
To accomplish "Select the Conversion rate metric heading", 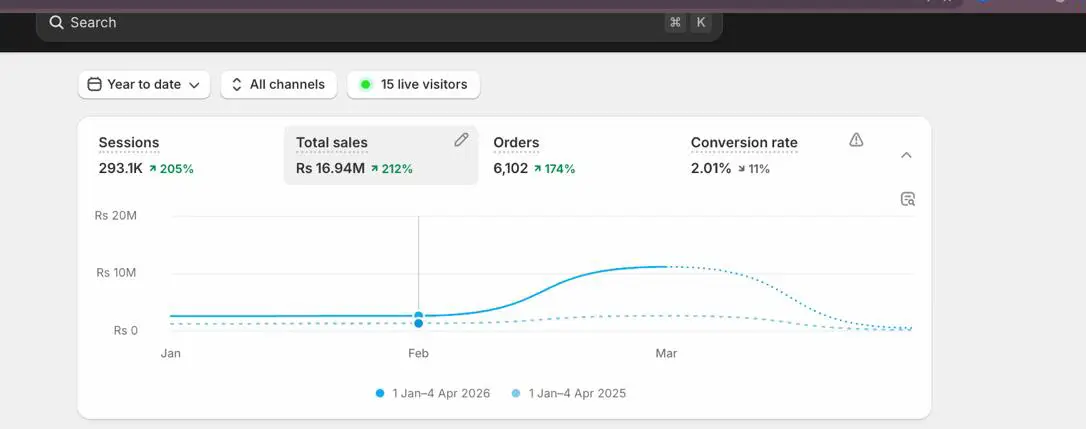I will click(x=744, y=143).
